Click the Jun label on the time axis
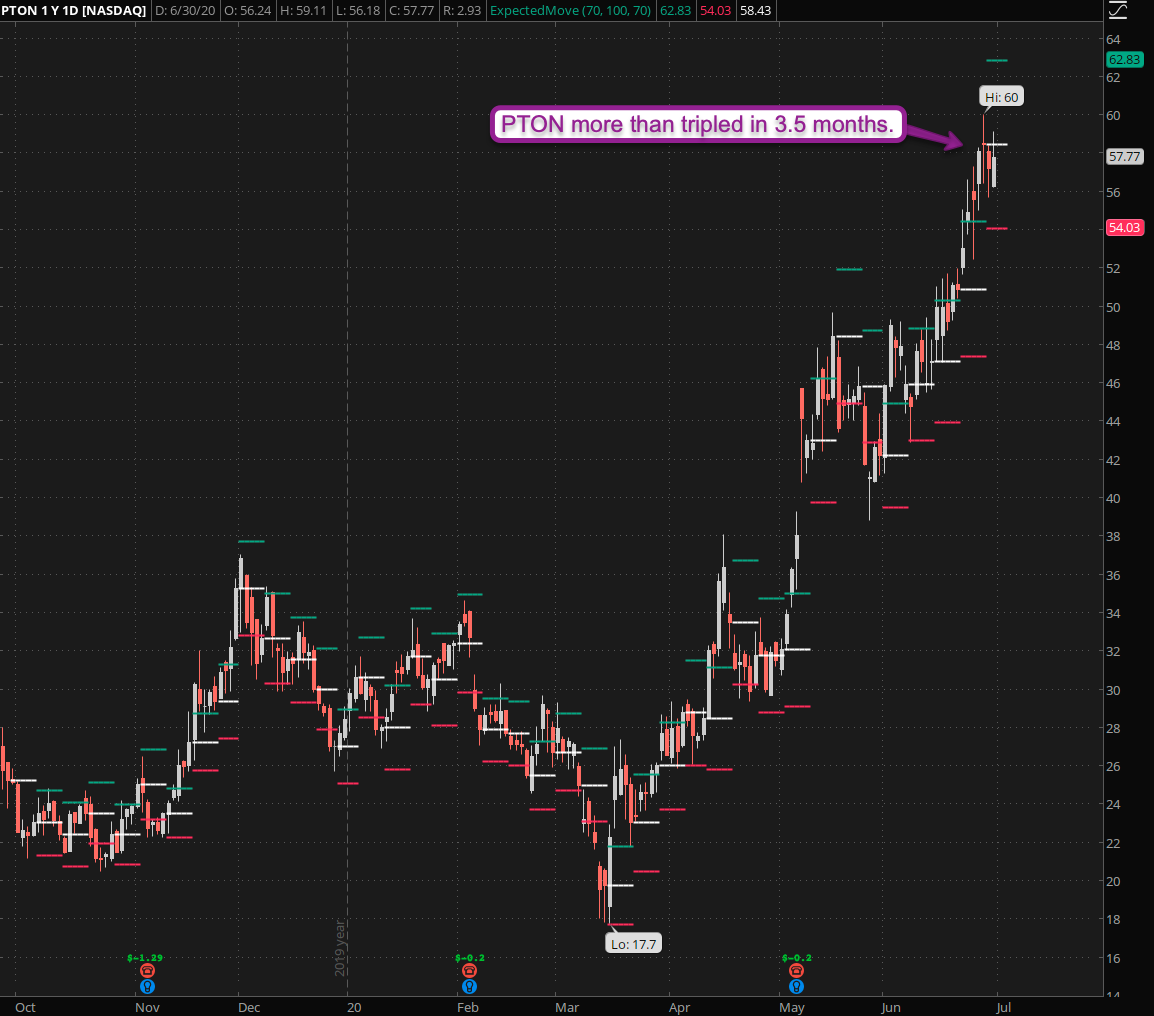 (x=891, y=1007)
